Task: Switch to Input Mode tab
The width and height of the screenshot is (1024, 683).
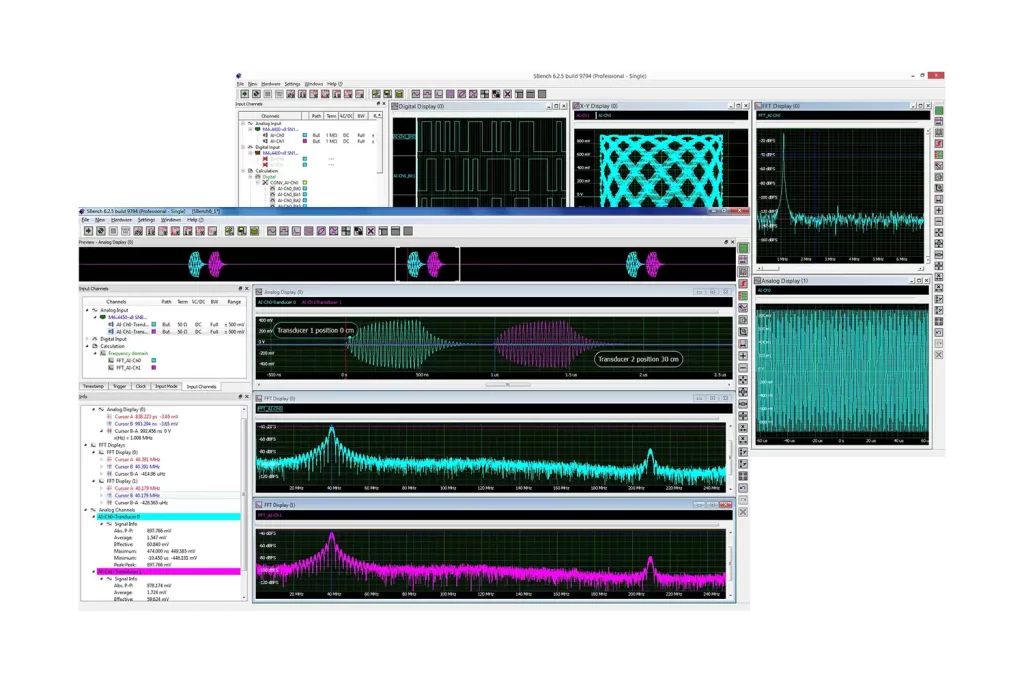Action: click(x=166, y=387)
